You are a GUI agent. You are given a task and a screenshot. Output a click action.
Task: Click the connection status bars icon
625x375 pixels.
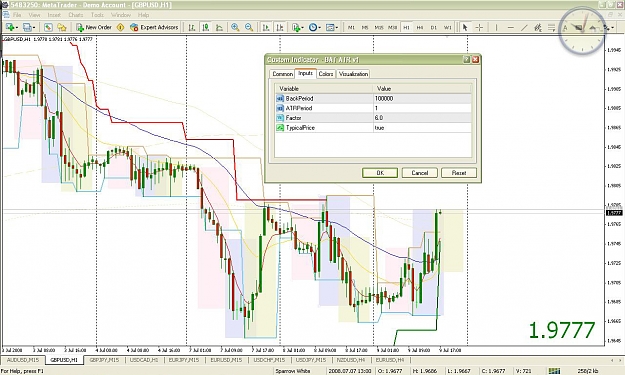(x=554, y=371)
